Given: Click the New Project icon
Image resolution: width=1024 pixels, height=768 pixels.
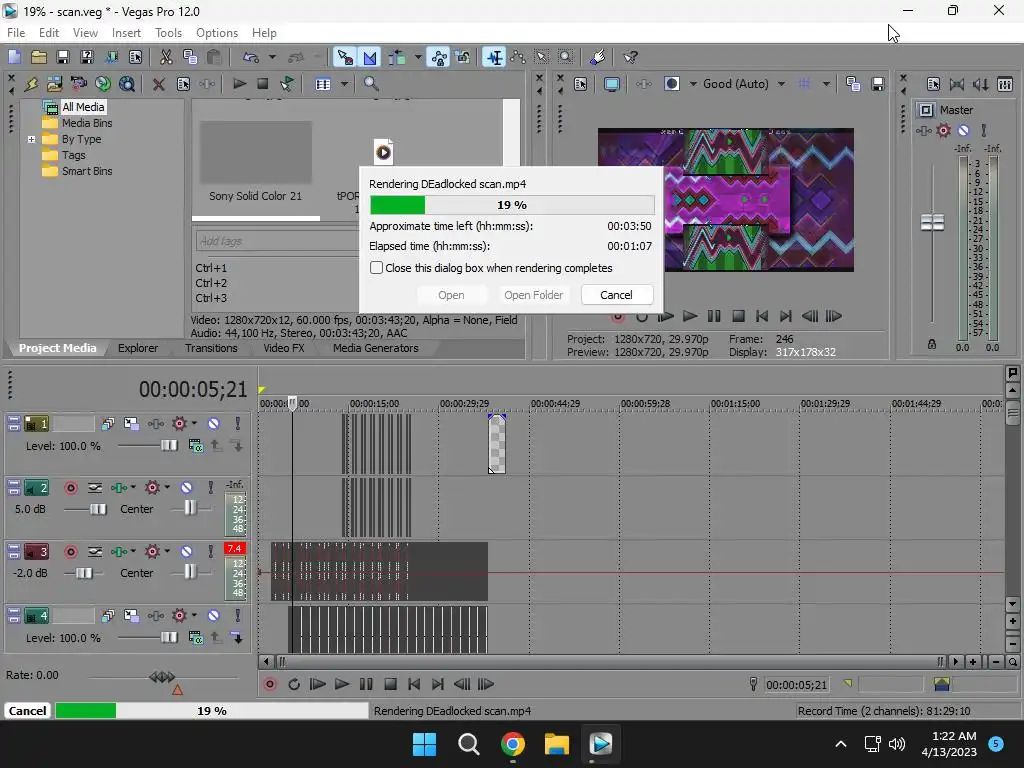Looking at the screenshot, I should tap(14, 57).
